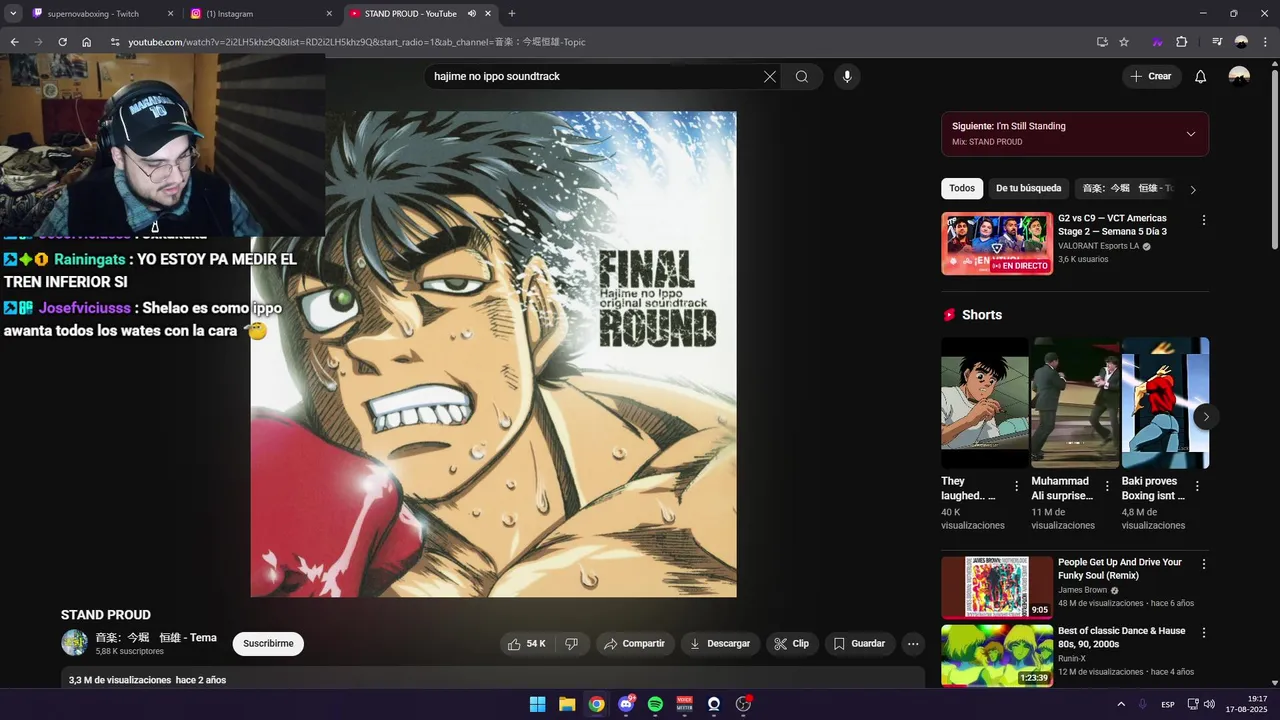Open the Windows Start menu
Screen dimensions: 1280x720
538,704
